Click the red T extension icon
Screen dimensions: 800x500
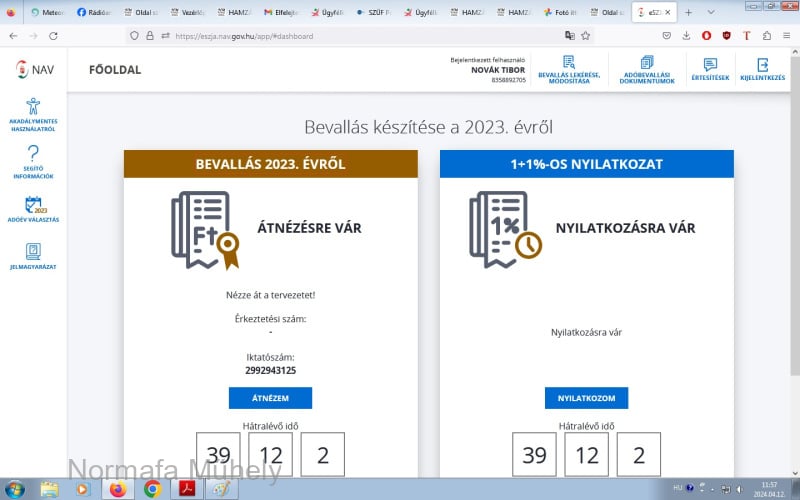[746, 36]
